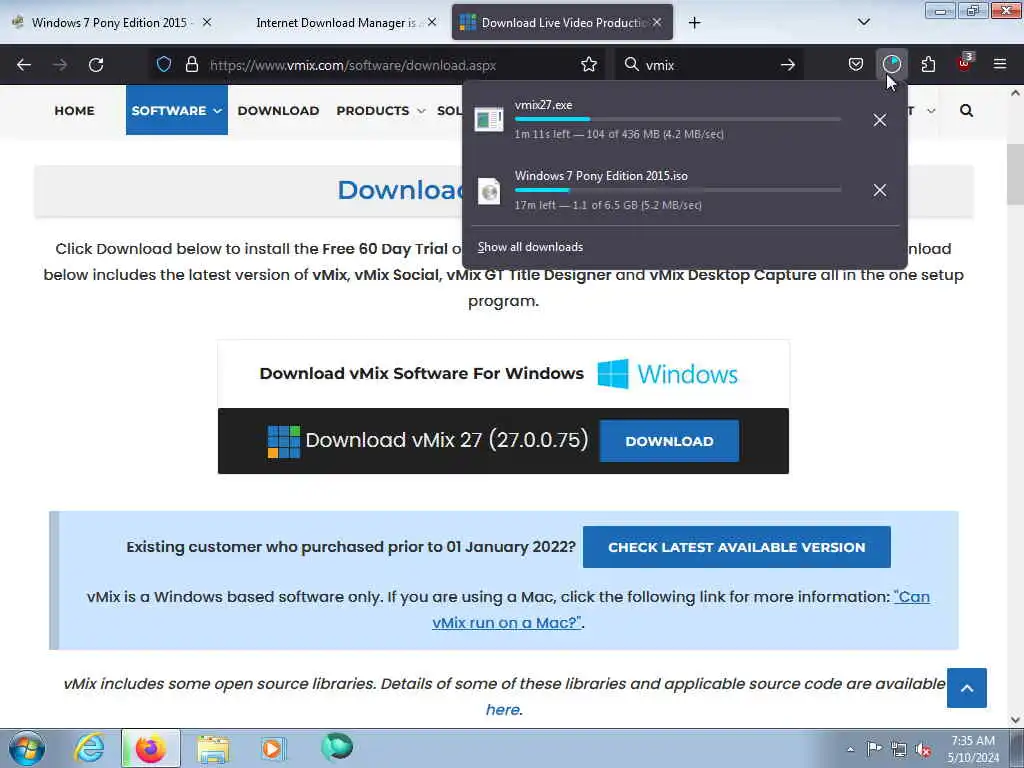The height and width of the screenshot is (768, 1024).
Task: Toggle the downloads panel toolbar icon
Action: [891, 64]
